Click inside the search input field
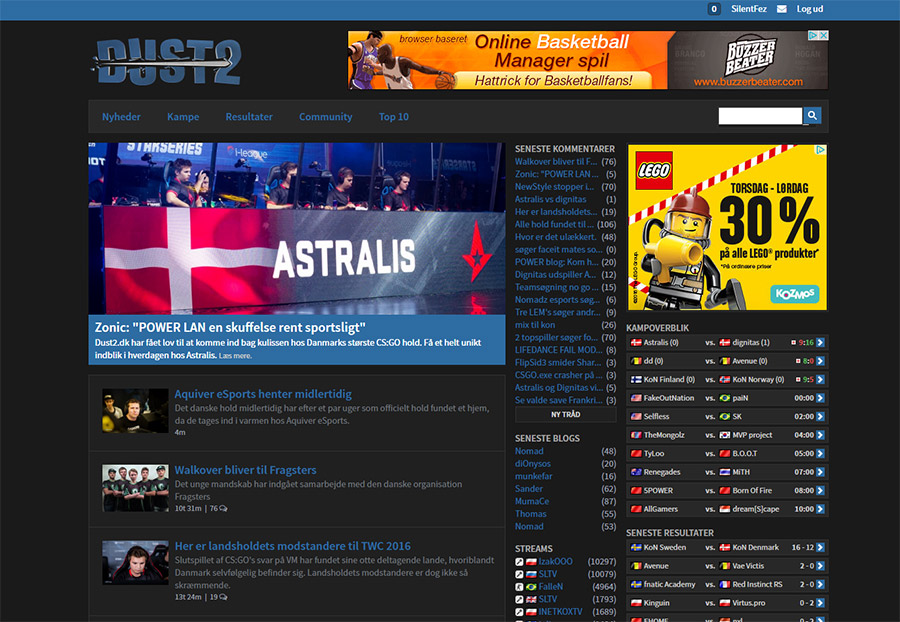 pos(760,116)
